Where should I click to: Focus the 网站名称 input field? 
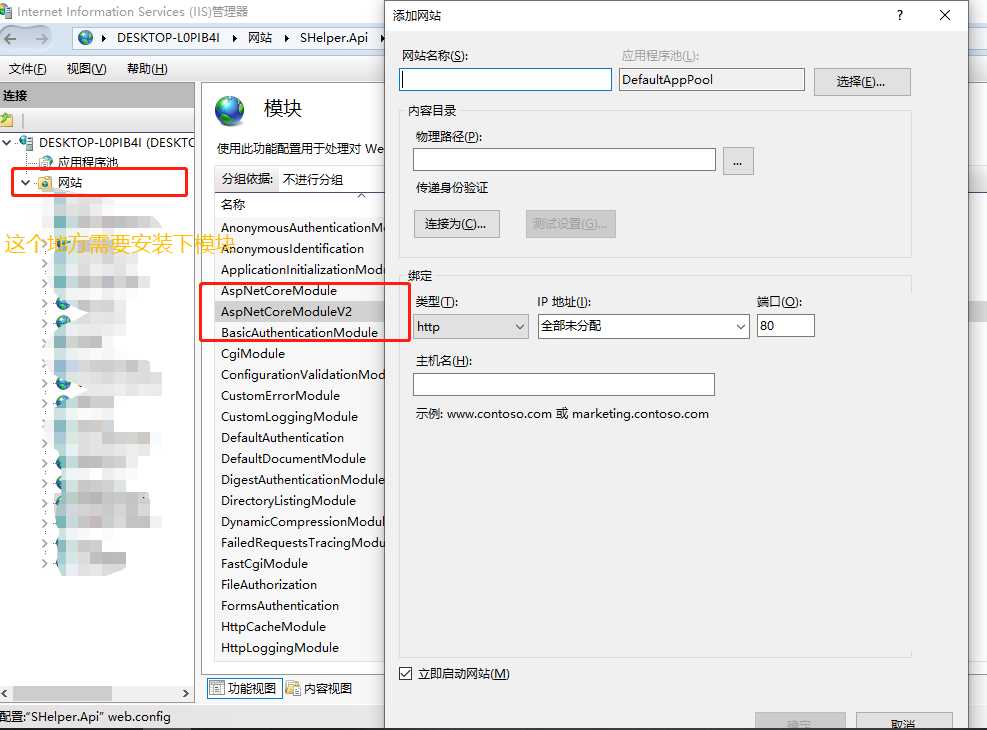click(x=505, y=79)
